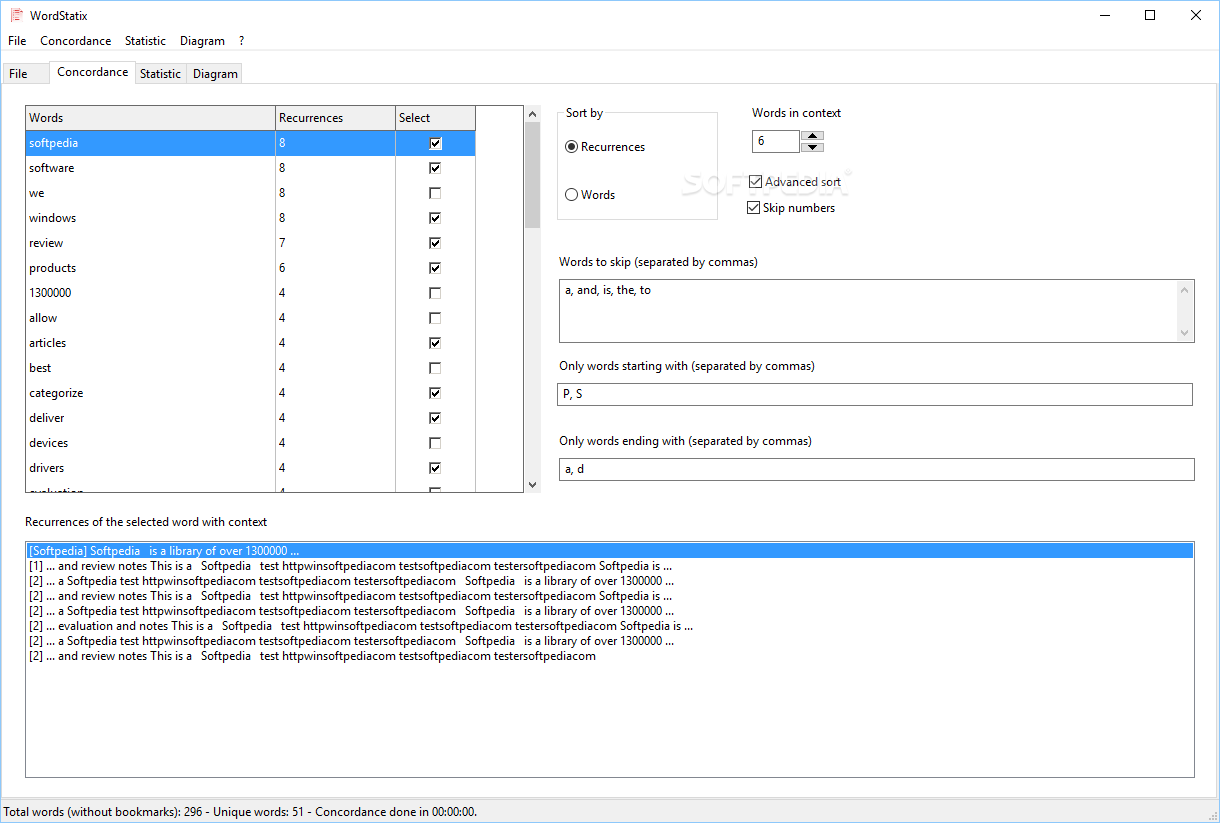Click the word list scrollbar thumb

coord(532,175)
